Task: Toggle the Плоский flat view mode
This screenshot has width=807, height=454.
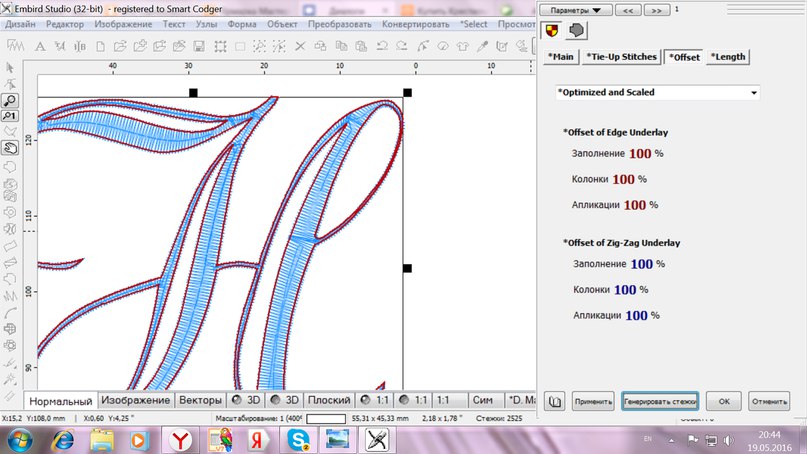Action: coord(328,400)
